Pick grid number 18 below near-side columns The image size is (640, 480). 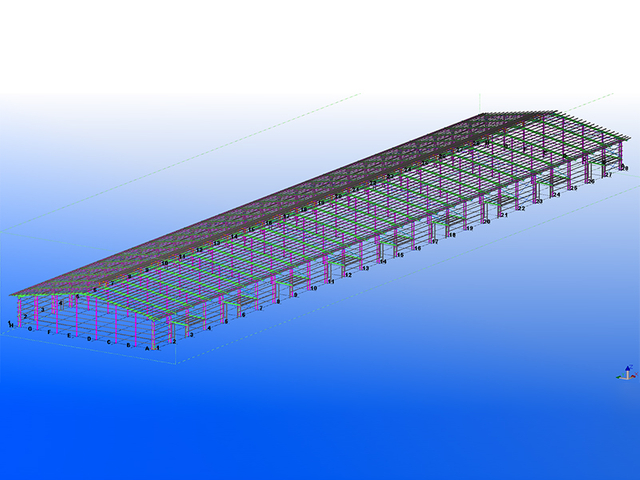[x=452, y=235]
